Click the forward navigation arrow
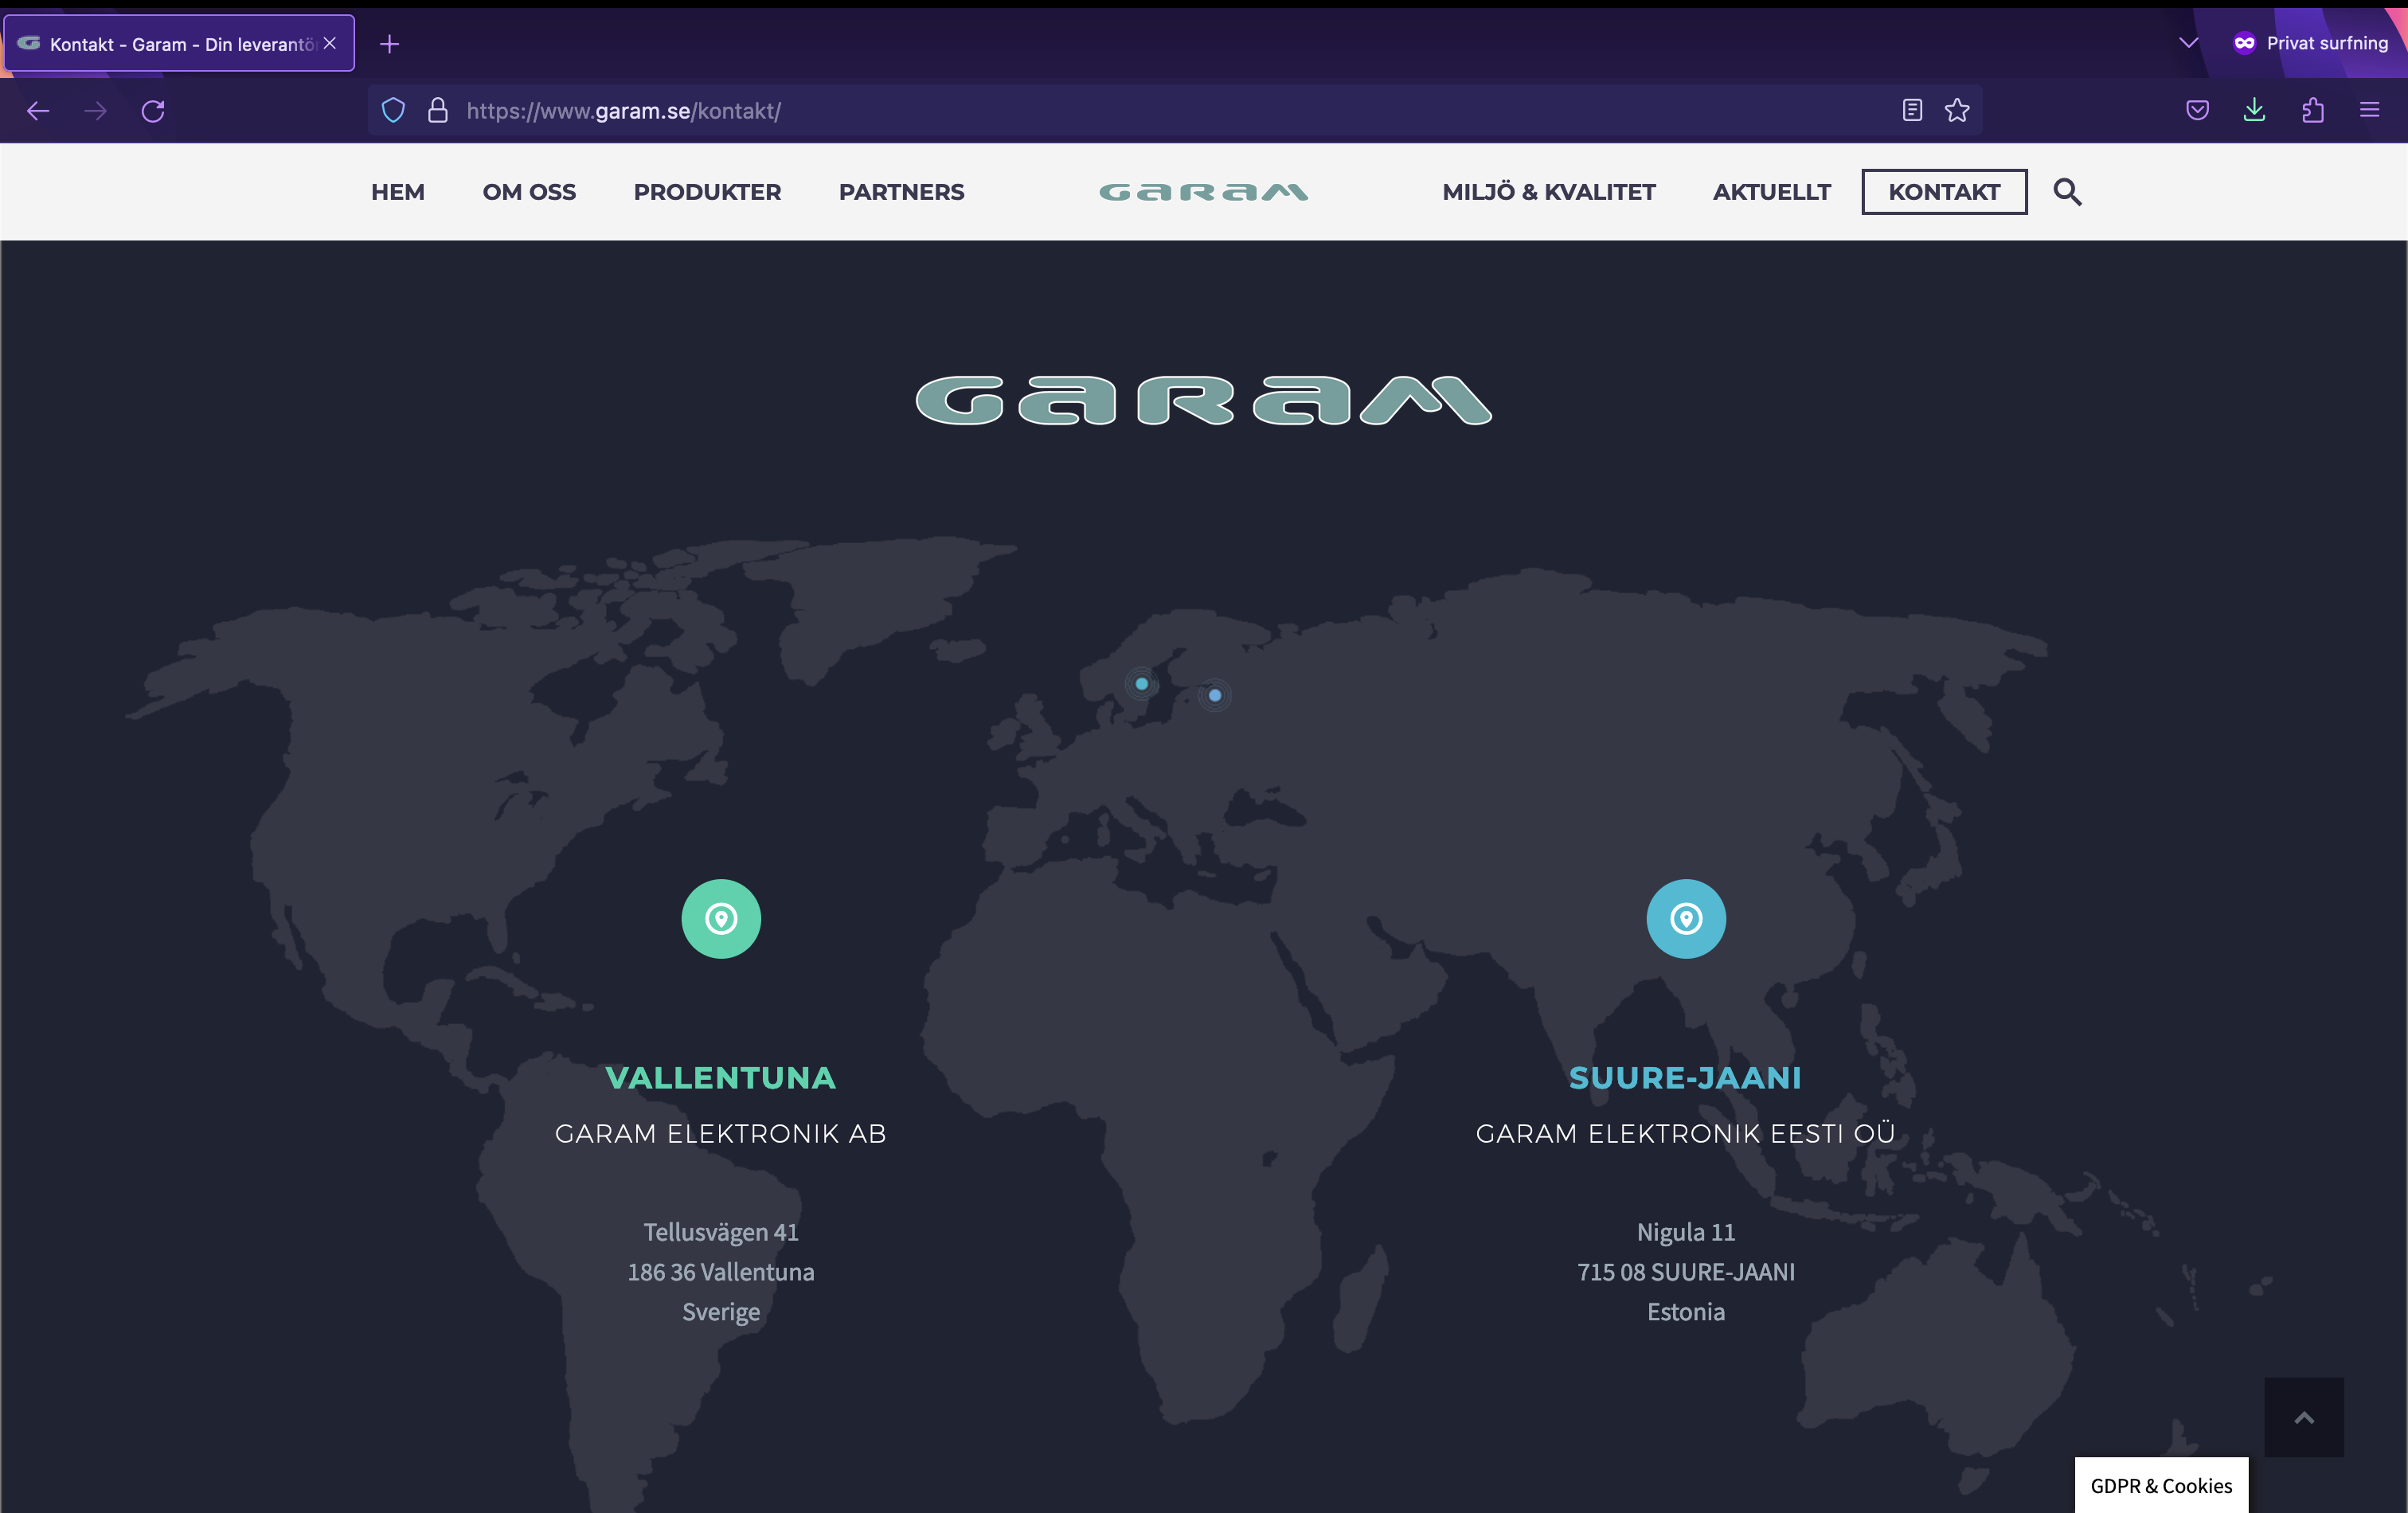The width and height of the screenshot is (2408, 1513). (96, 111)
